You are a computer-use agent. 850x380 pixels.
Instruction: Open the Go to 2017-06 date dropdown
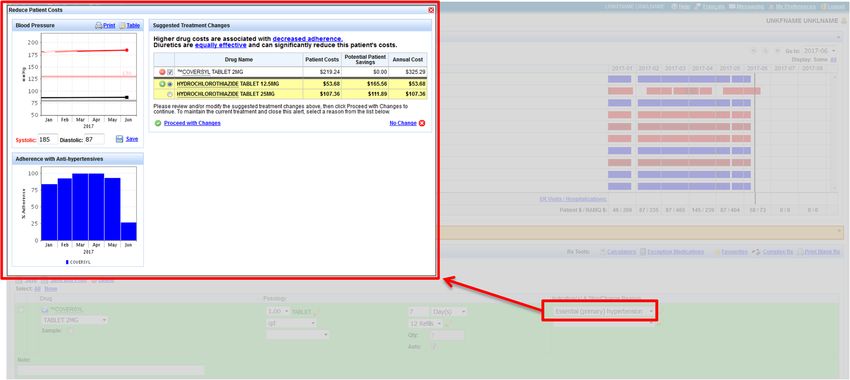(821, 50)
